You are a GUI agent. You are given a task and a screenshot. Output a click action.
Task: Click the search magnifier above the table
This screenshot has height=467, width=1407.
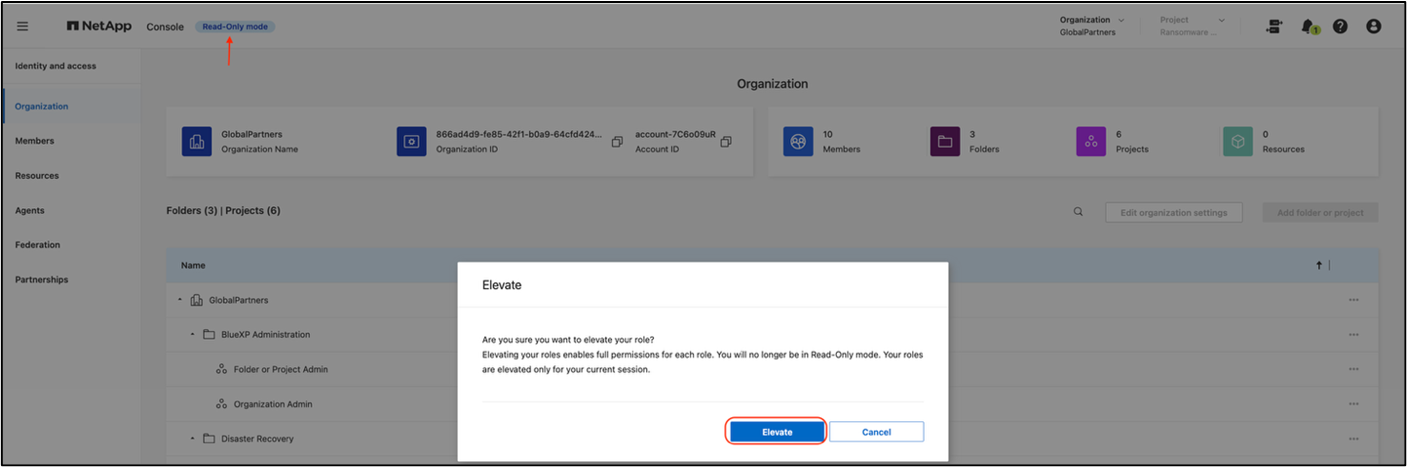pyautogui.click(x=1078, y=212)
